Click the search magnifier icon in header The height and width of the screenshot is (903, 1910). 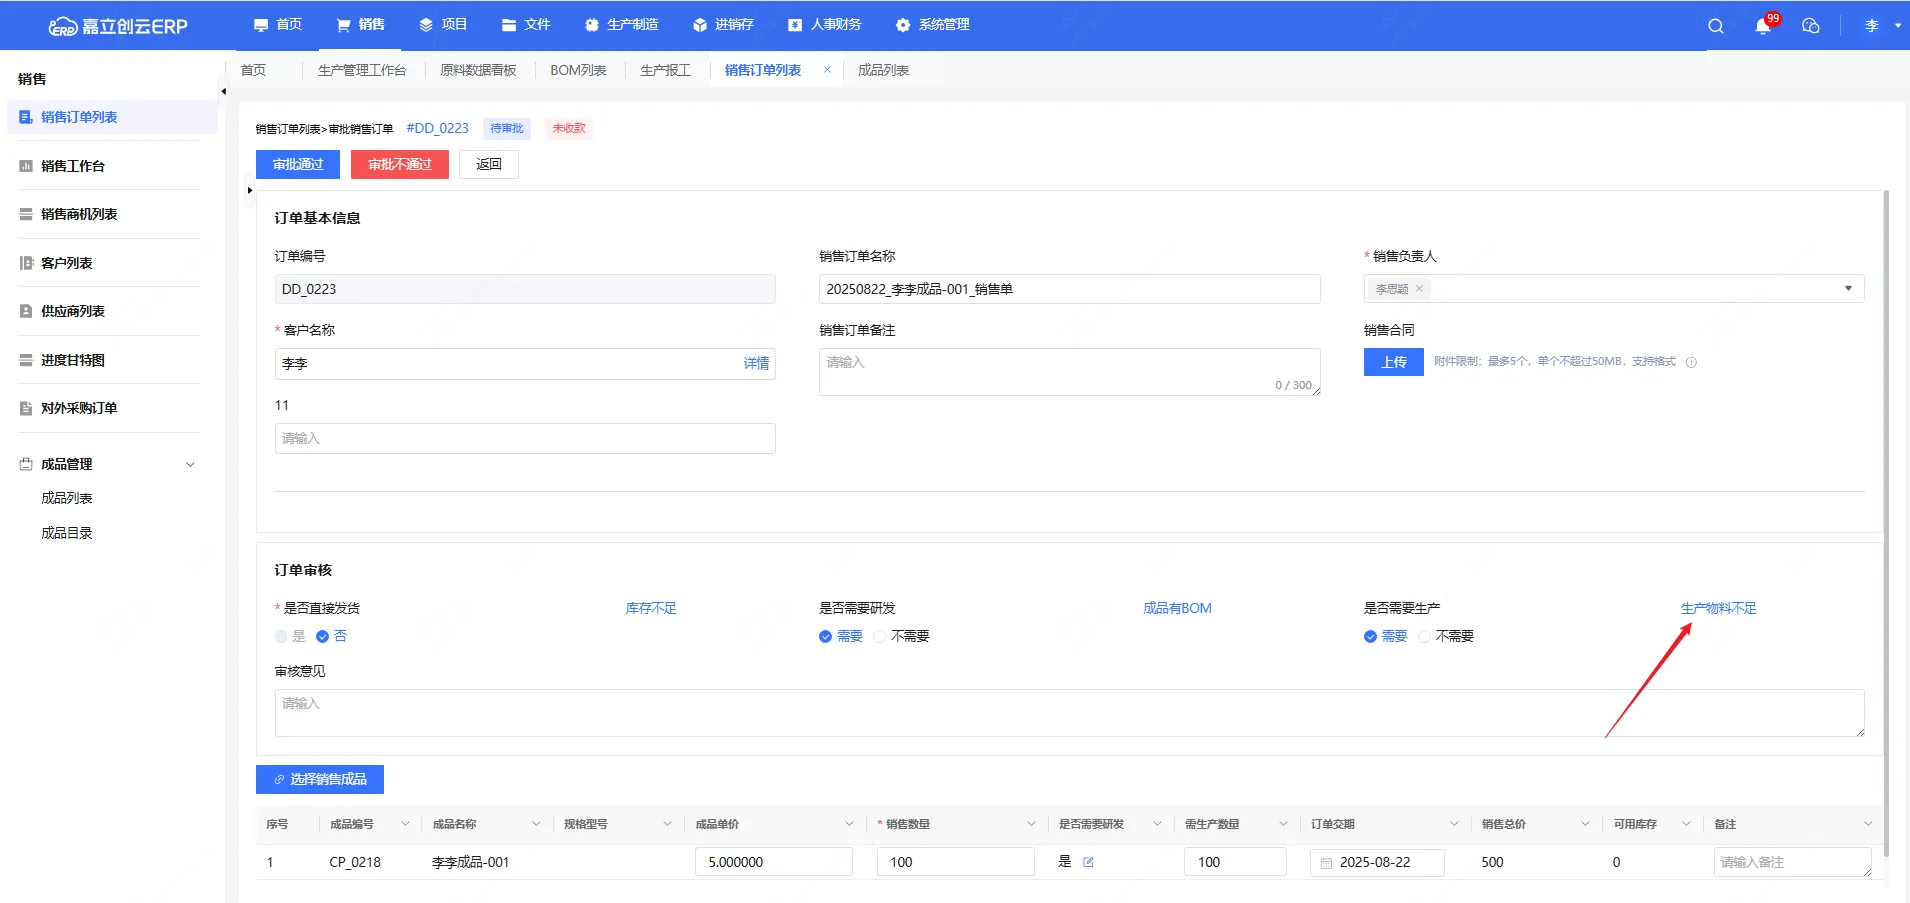(1716, 26)
